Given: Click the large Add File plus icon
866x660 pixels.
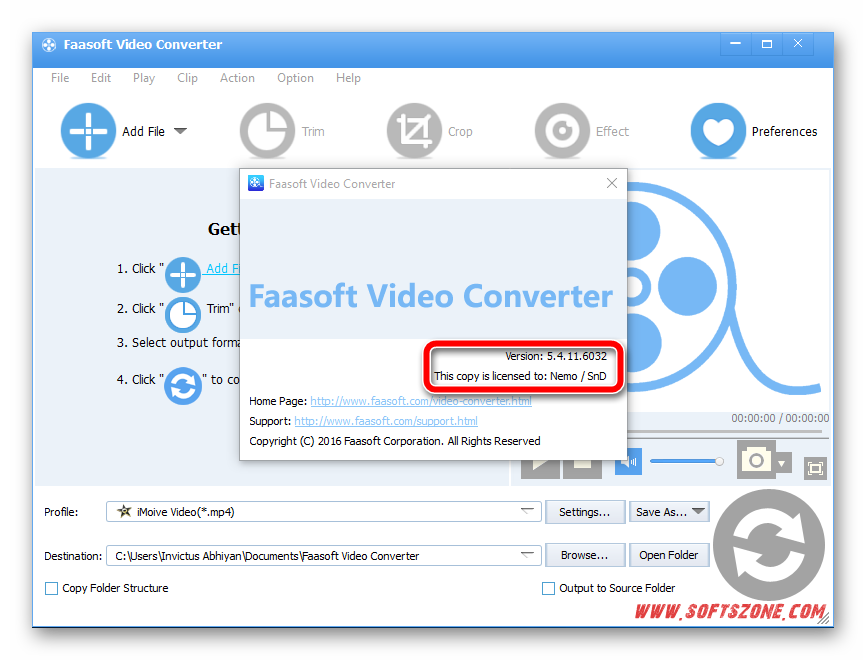Looking at the screenshot, I should pyautogui.click(x=88, y=131).
